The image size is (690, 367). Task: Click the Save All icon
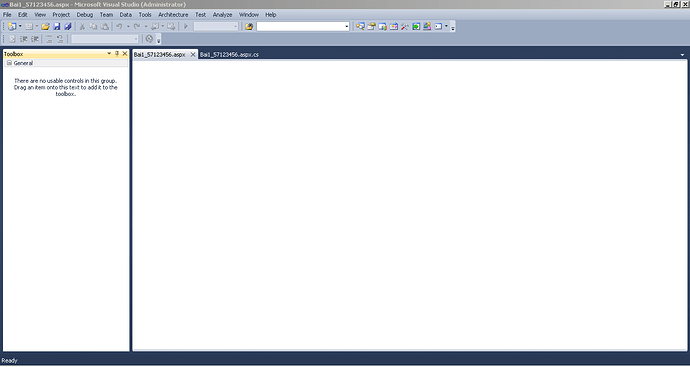[68, 26]
